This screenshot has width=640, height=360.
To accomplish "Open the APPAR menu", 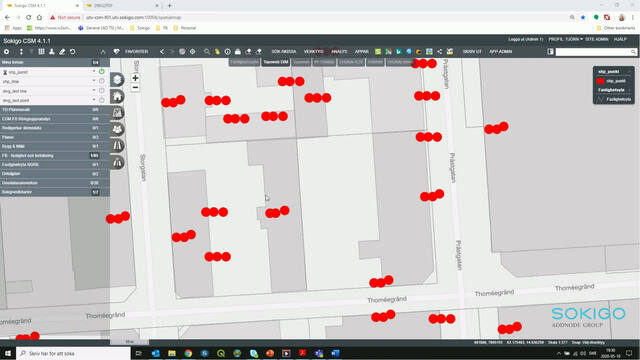I will point(361,52).
